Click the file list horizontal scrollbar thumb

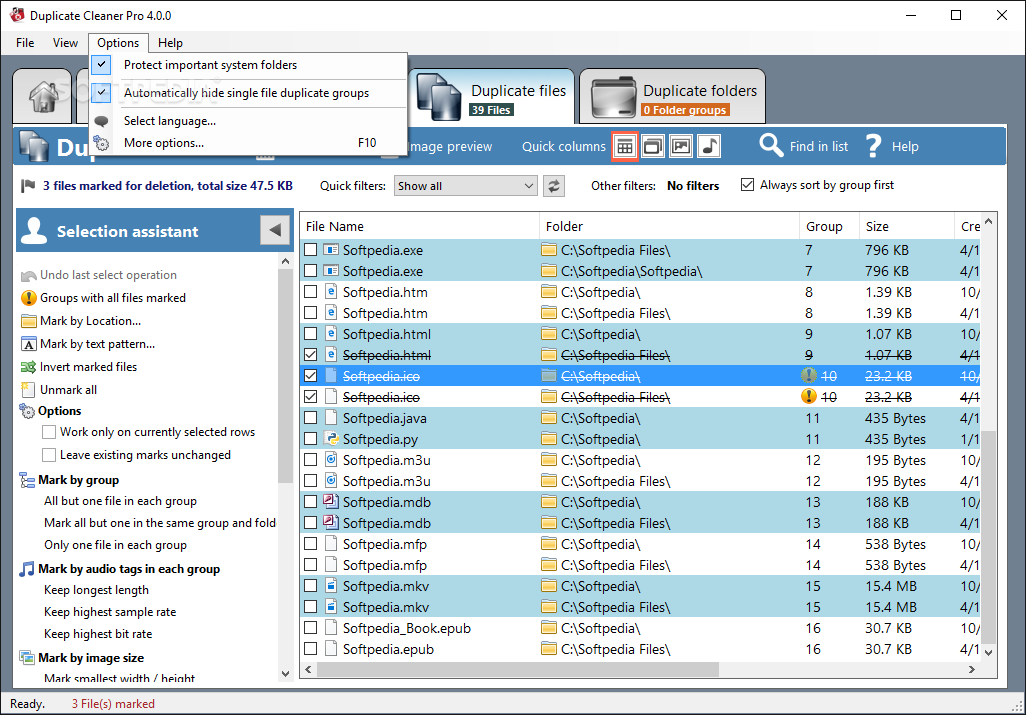(518, 669)
